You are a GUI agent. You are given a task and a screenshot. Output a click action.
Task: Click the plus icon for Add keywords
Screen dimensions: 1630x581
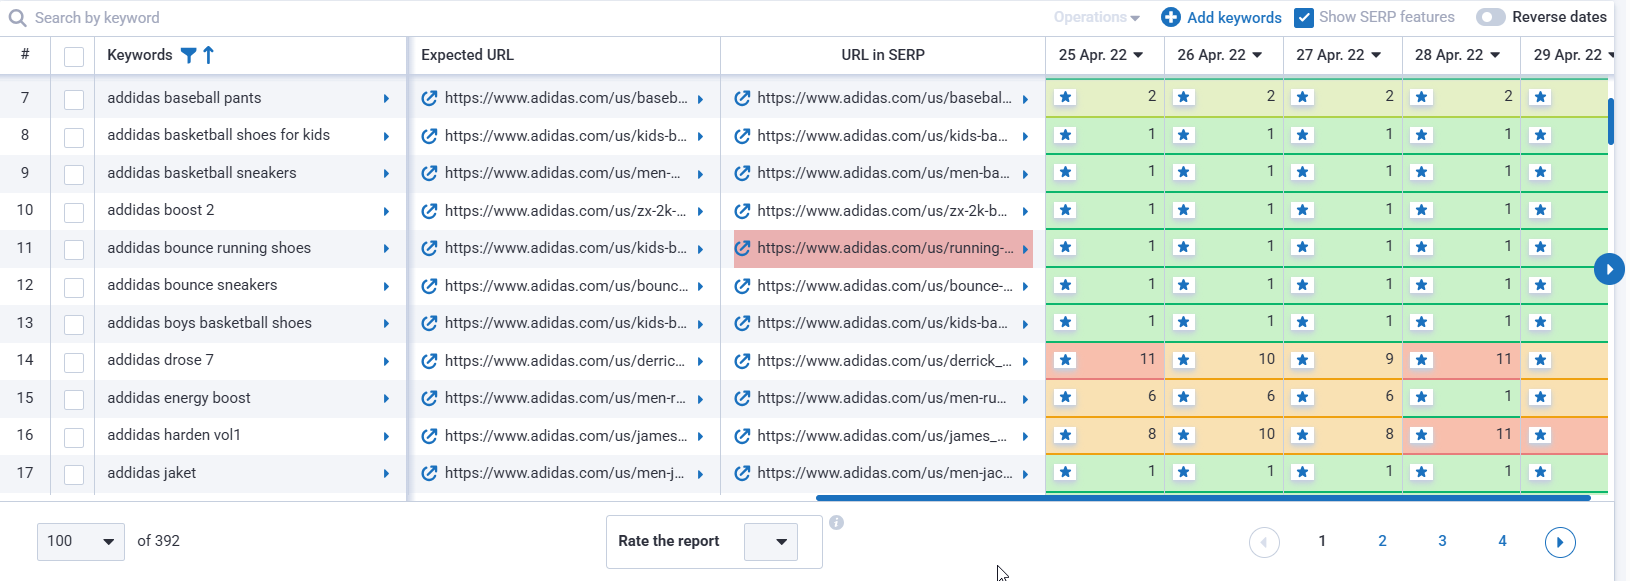tap(1170, 17)
